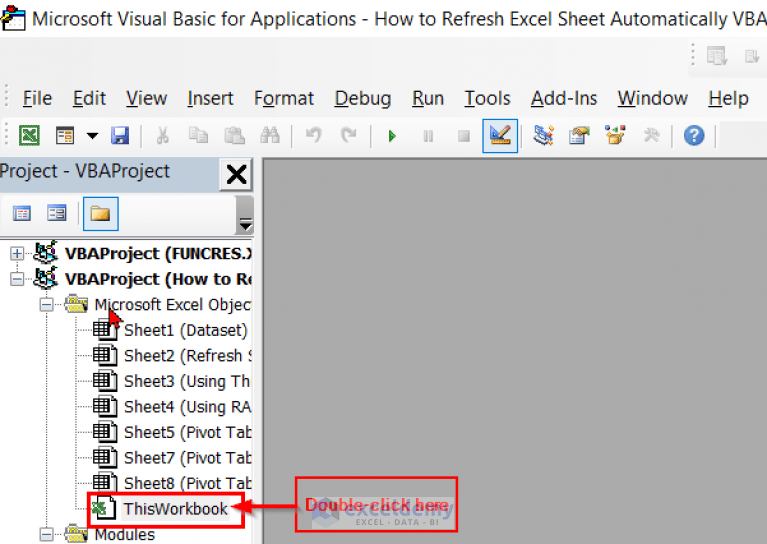Open the Object Browser icon

615,136
